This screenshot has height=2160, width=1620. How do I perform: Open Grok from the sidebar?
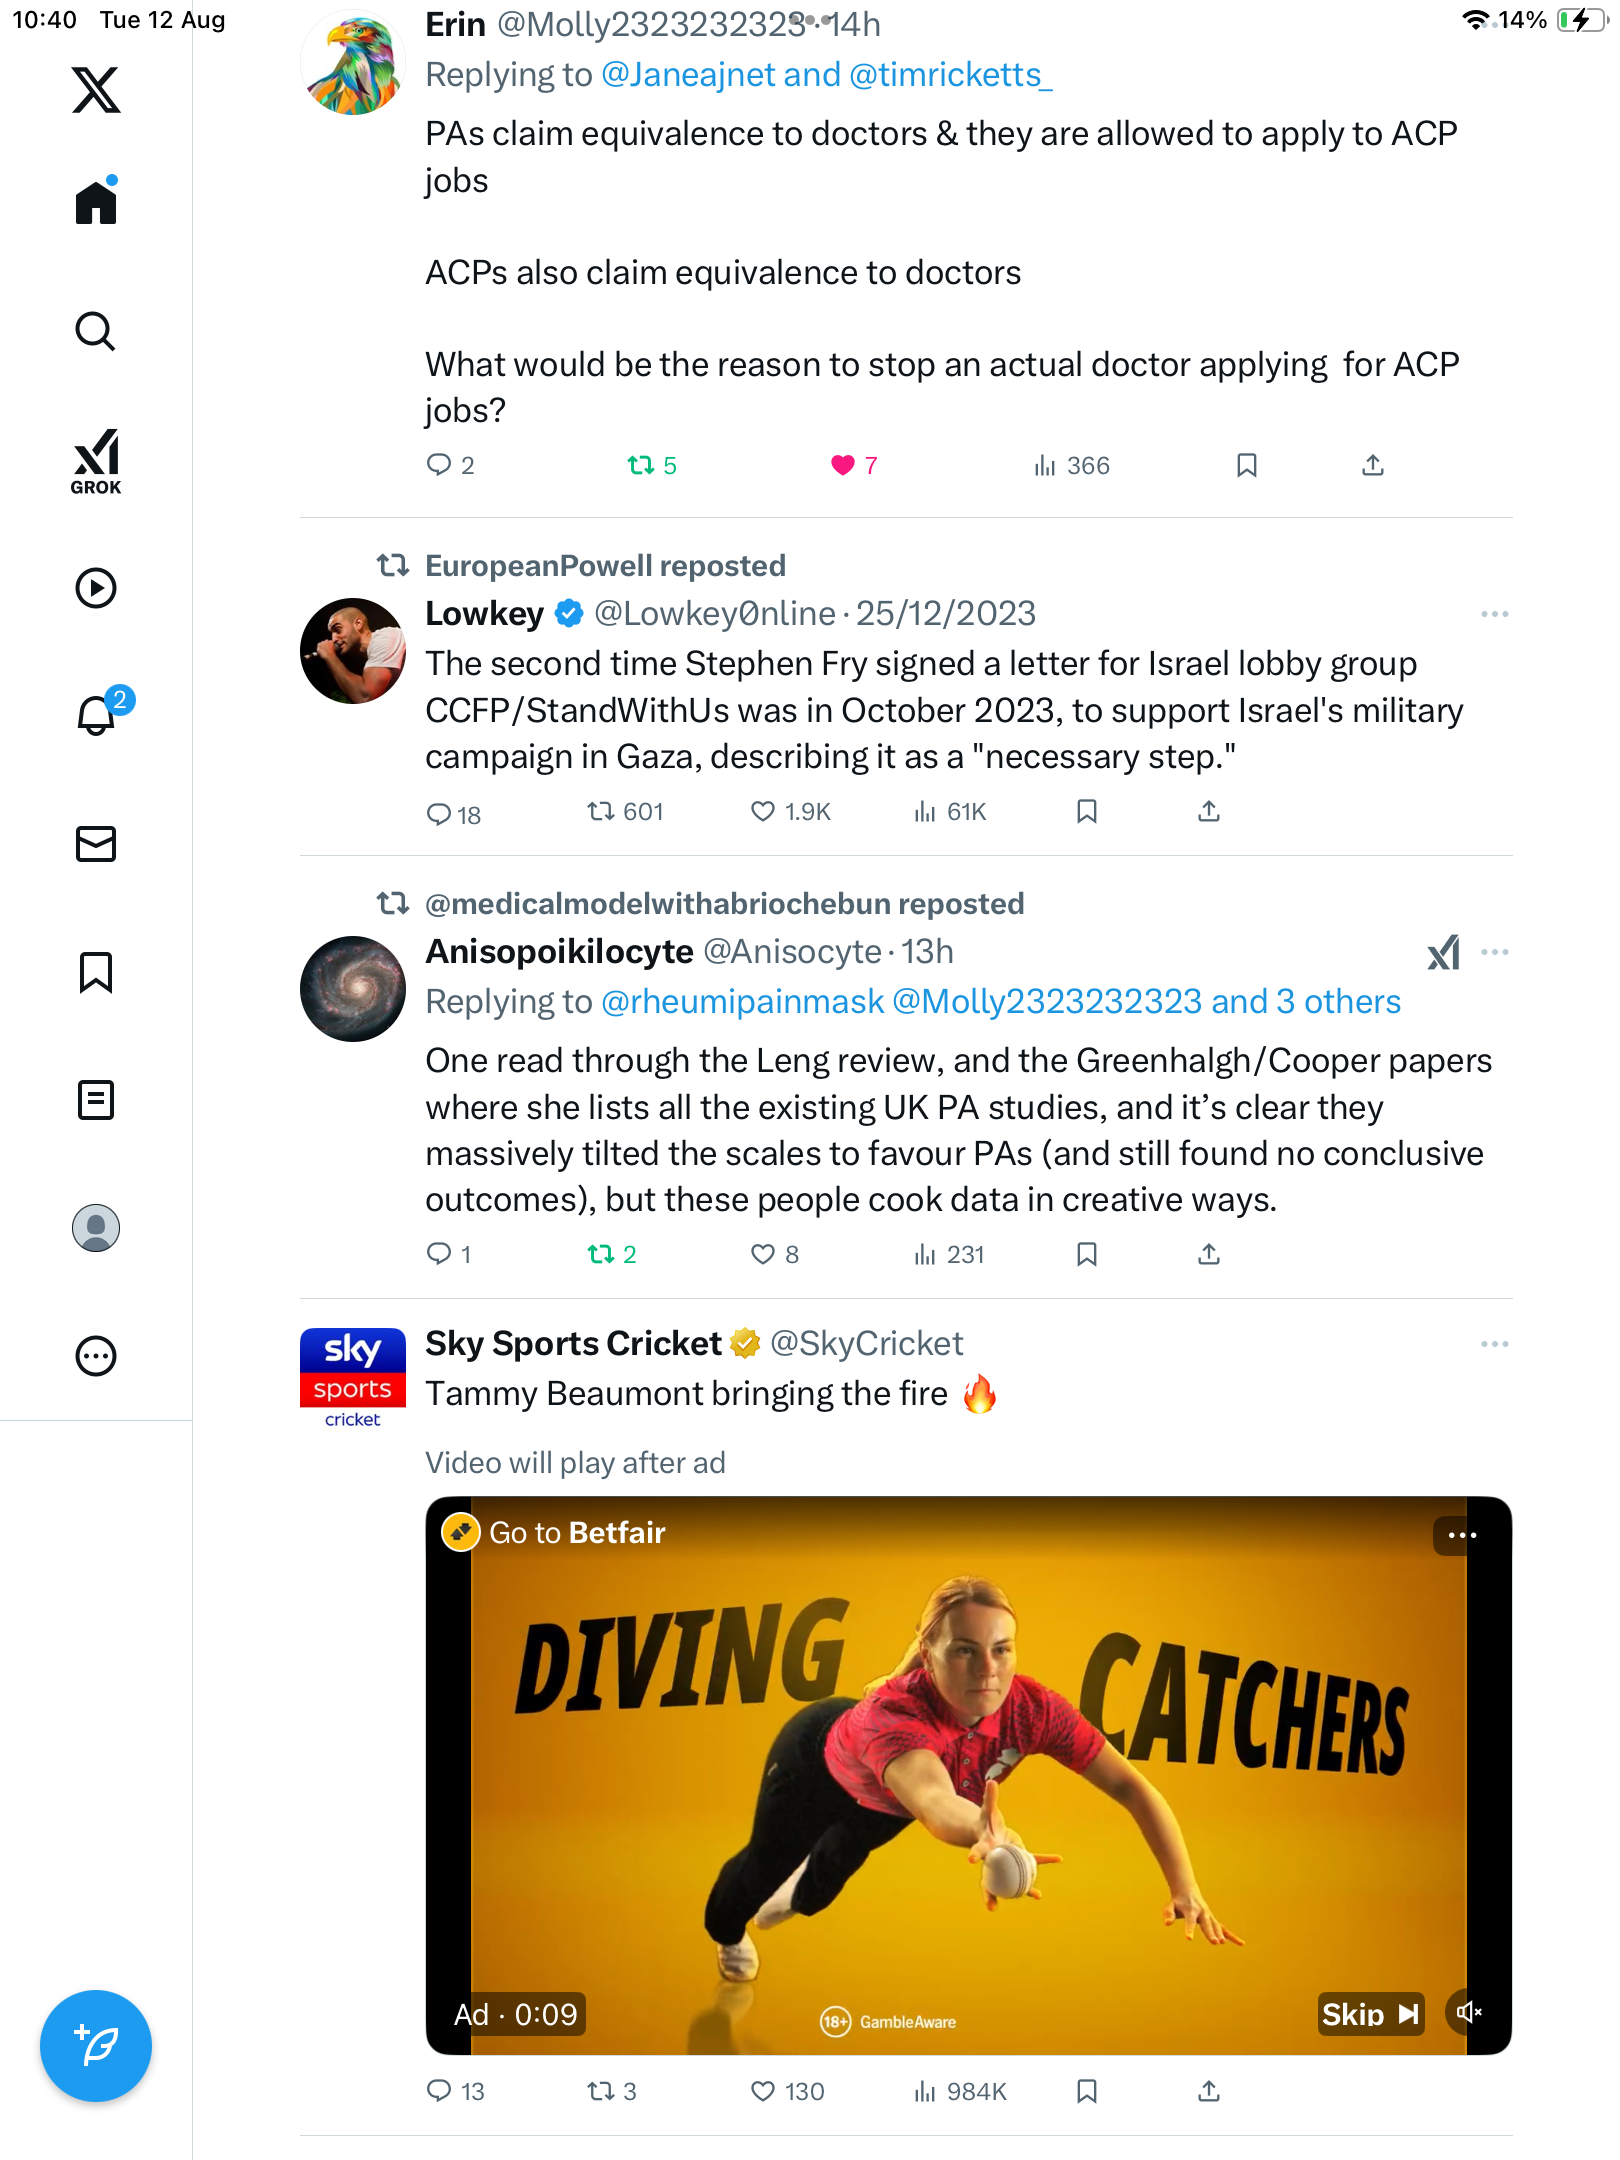[96, 461]
